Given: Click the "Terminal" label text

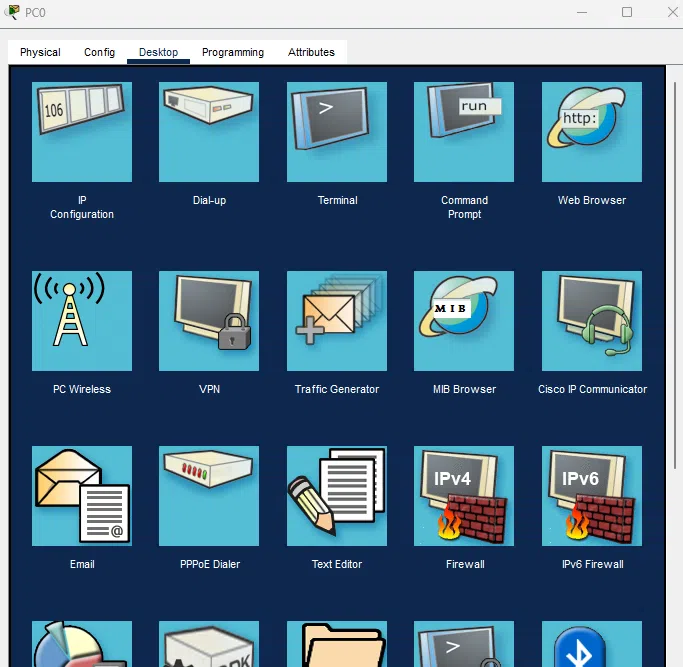Looking at the screenshot, I should pyautogui.click(x=337, y=200).
